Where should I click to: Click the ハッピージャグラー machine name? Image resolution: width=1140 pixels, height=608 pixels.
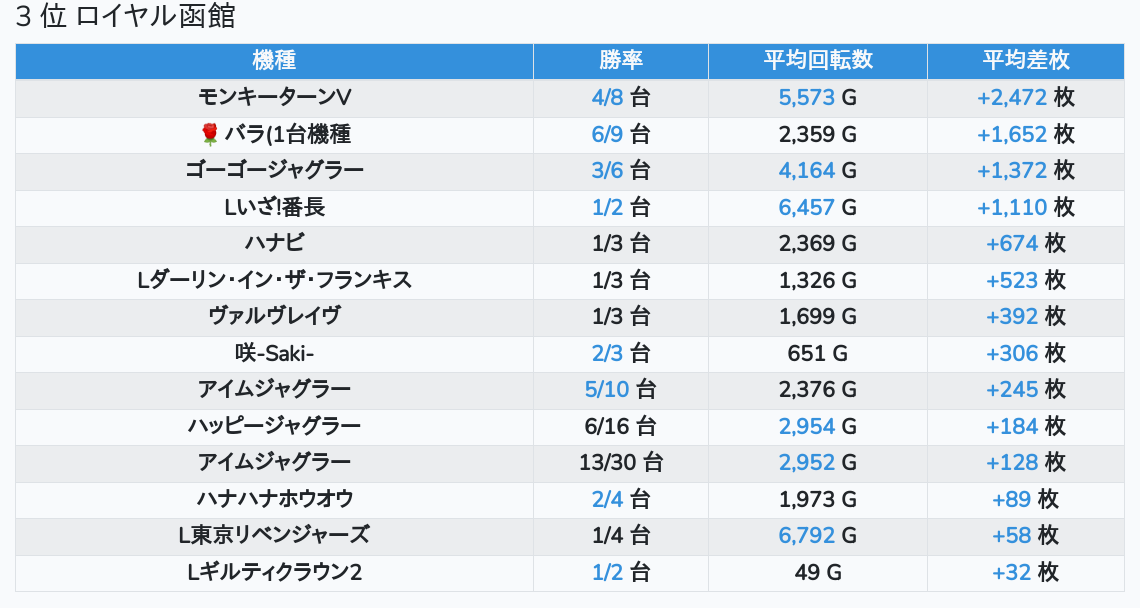[x=274, y=426]
